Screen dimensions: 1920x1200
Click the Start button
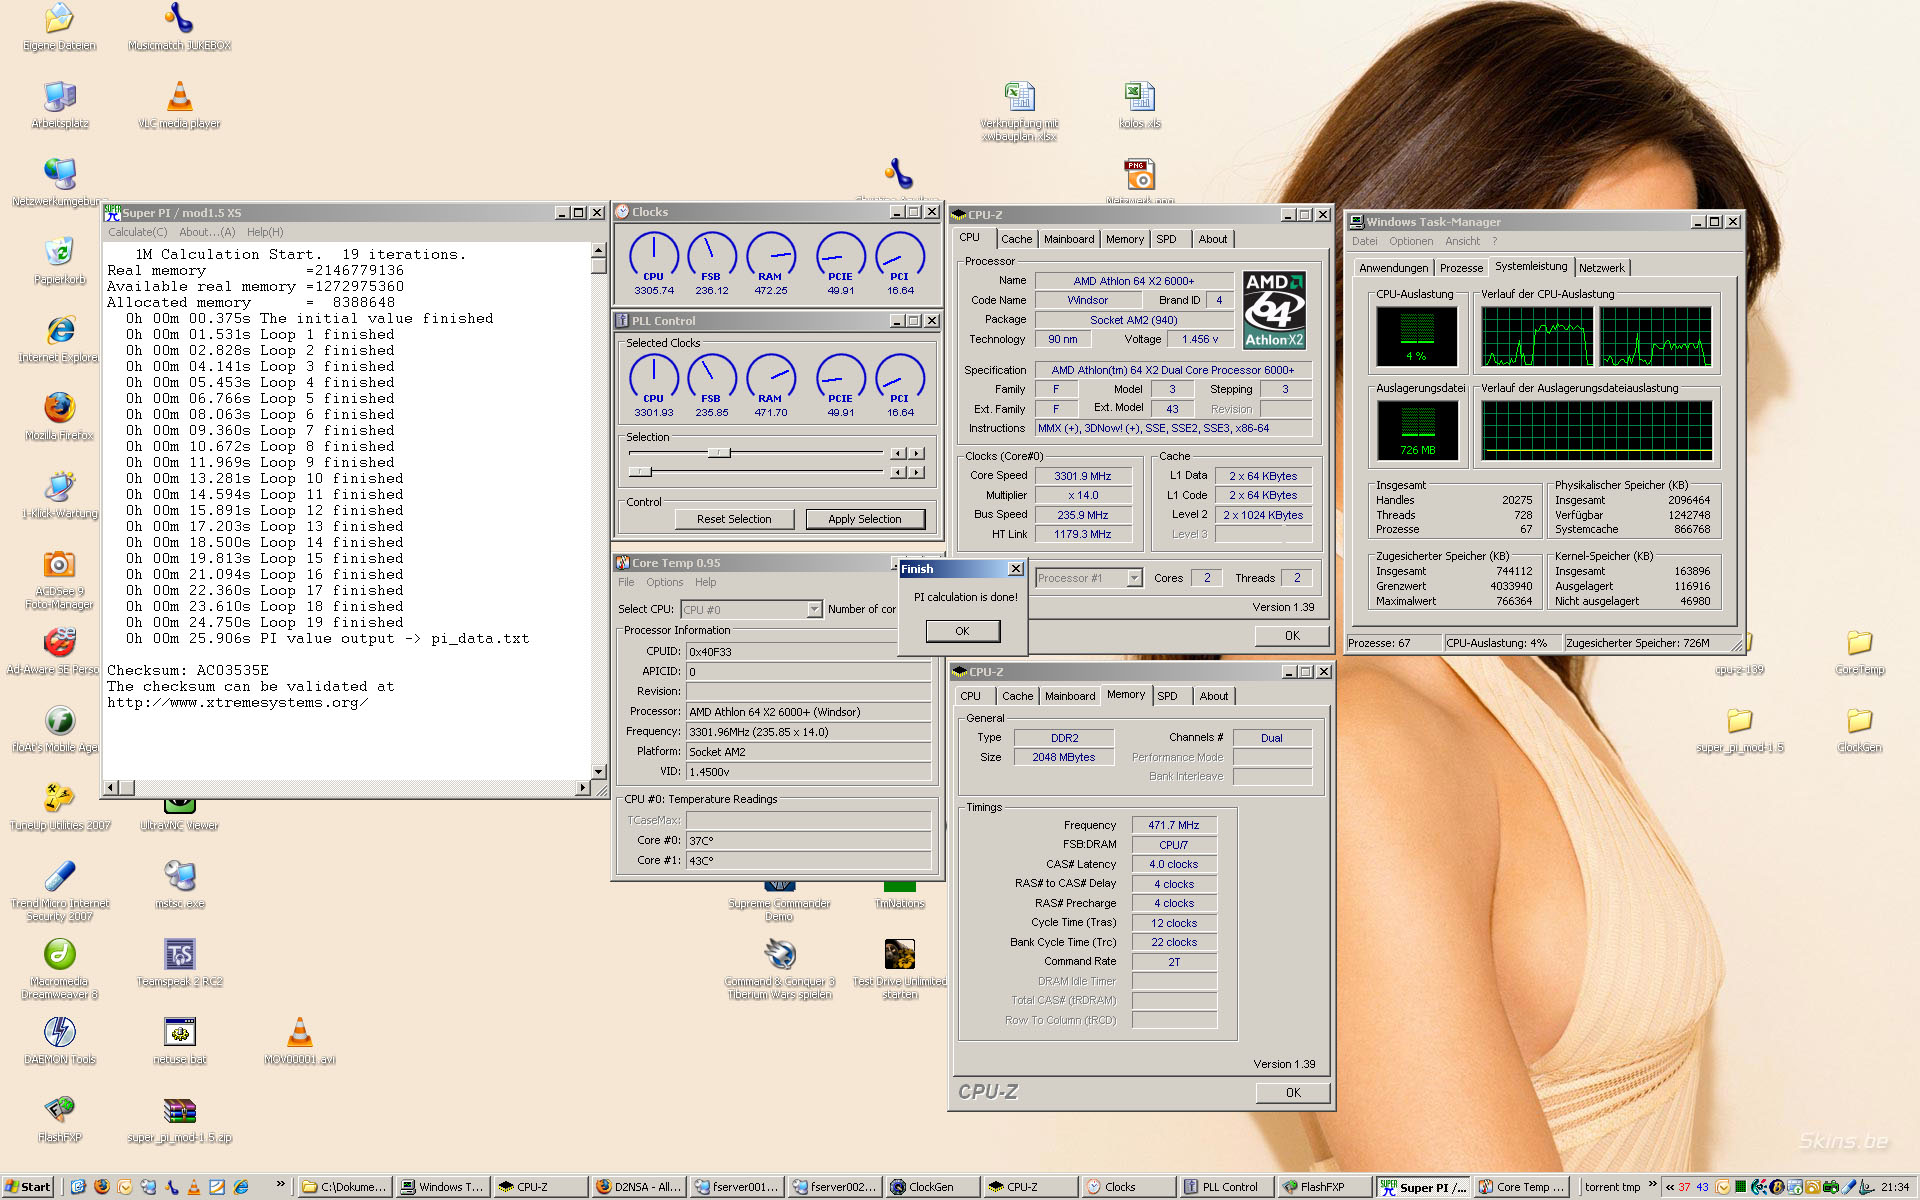(x=28, y=1187)
